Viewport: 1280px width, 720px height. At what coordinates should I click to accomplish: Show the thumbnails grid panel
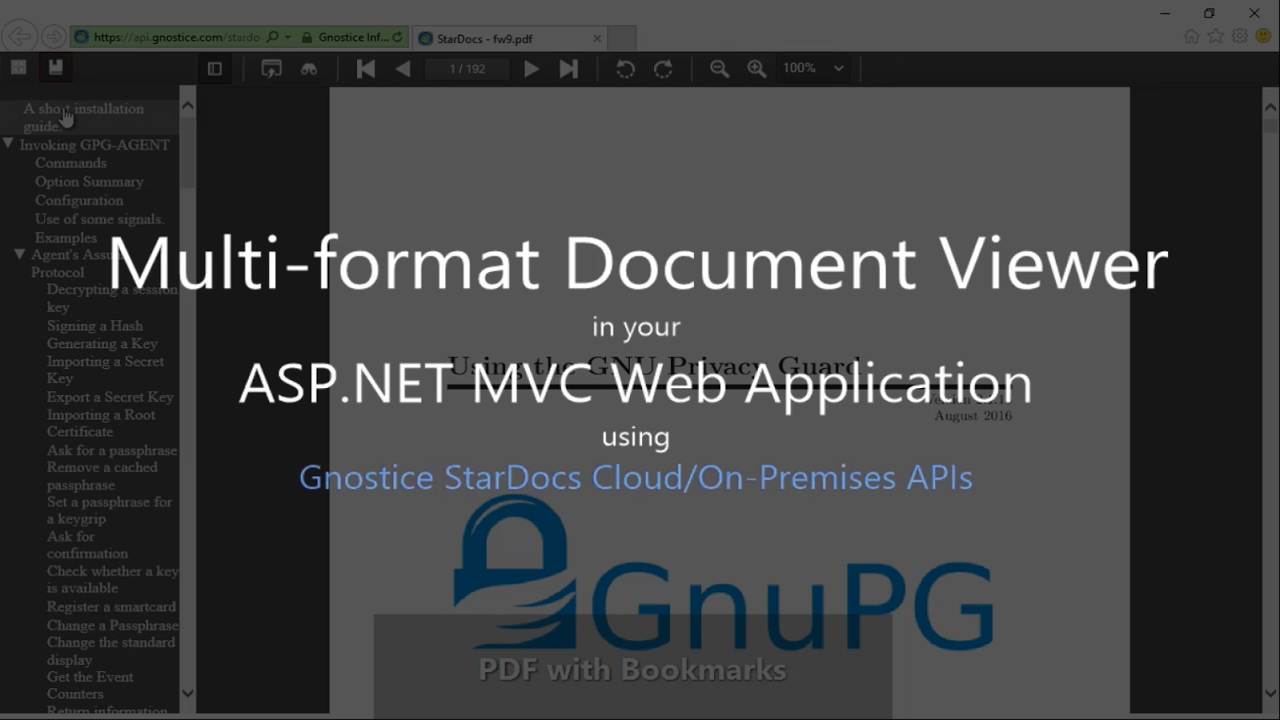(18, 67)
